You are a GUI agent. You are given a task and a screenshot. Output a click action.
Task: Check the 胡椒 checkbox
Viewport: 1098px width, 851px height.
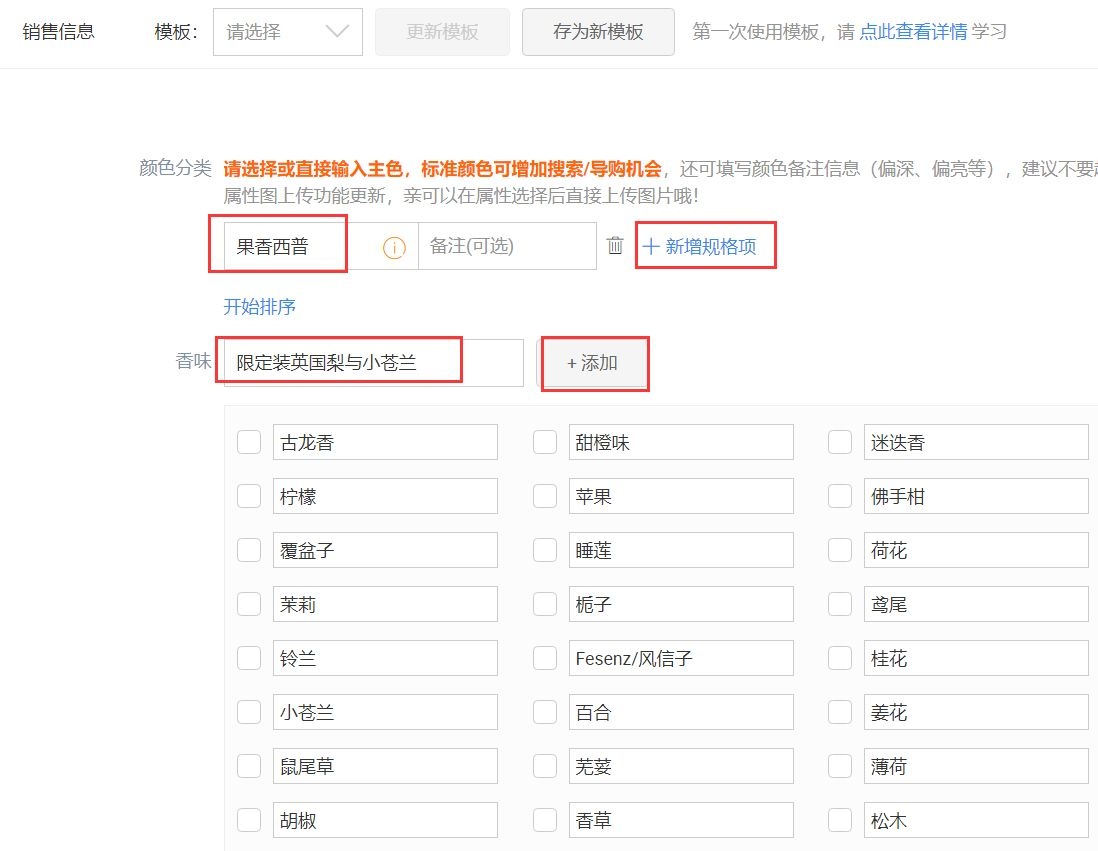coord(249,819)
